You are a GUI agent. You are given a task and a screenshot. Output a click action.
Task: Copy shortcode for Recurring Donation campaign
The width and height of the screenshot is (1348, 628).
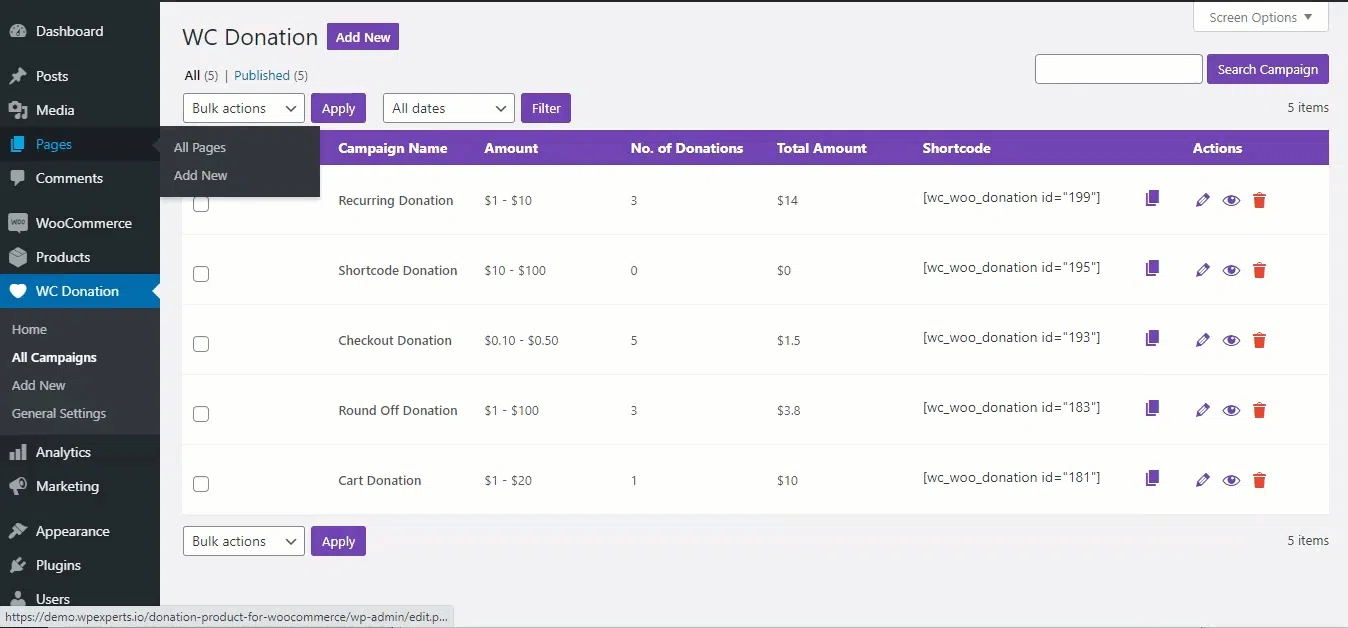1152,198
